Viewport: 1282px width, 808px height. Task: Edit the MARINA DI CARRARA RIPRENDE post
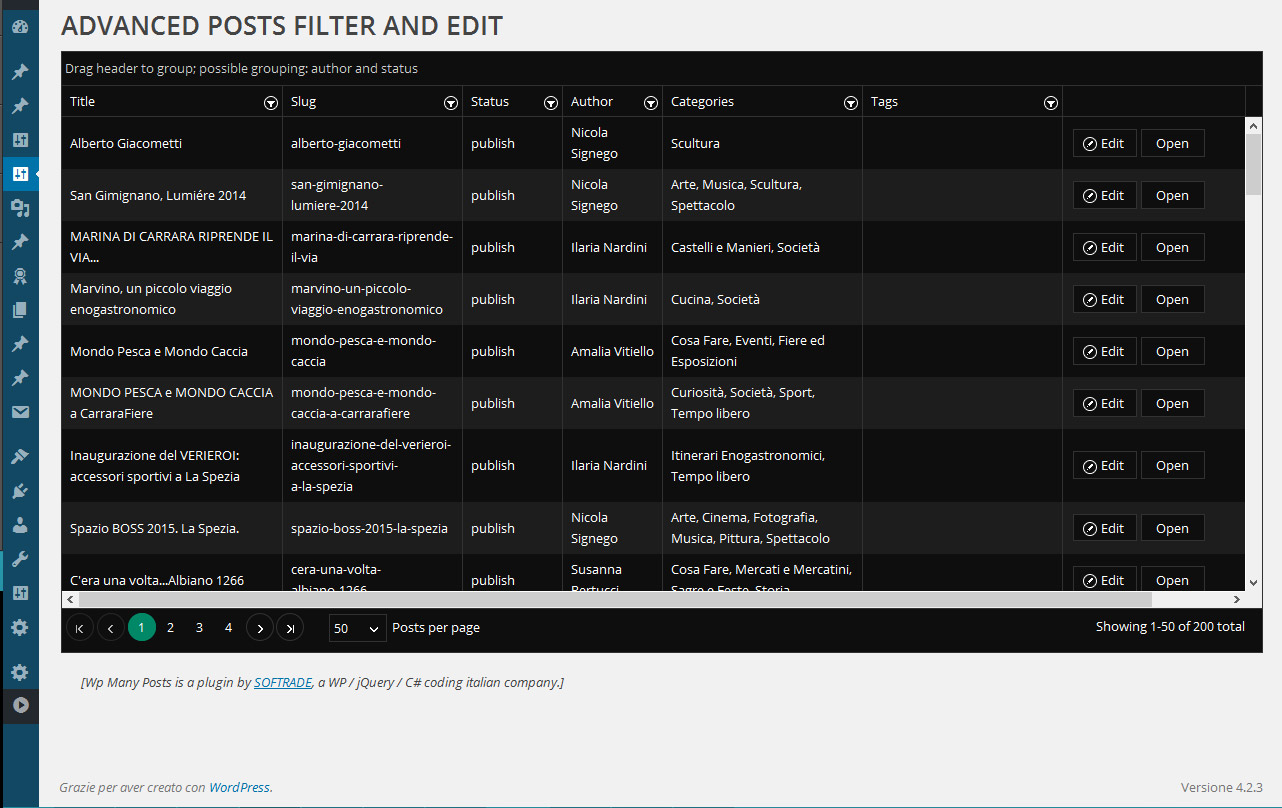pyautogui.click(x=1104, y=247)
